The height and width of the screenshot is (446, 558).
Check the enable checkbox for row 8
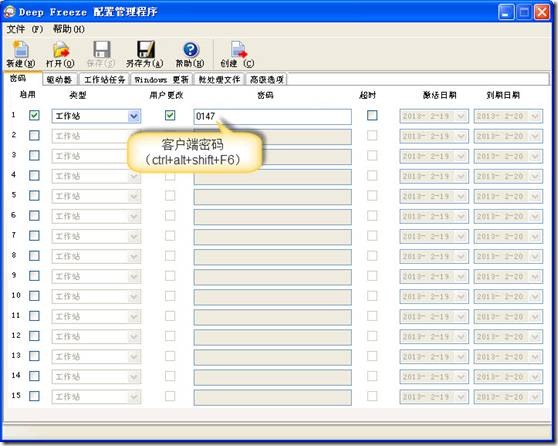(x=34, y=256)
